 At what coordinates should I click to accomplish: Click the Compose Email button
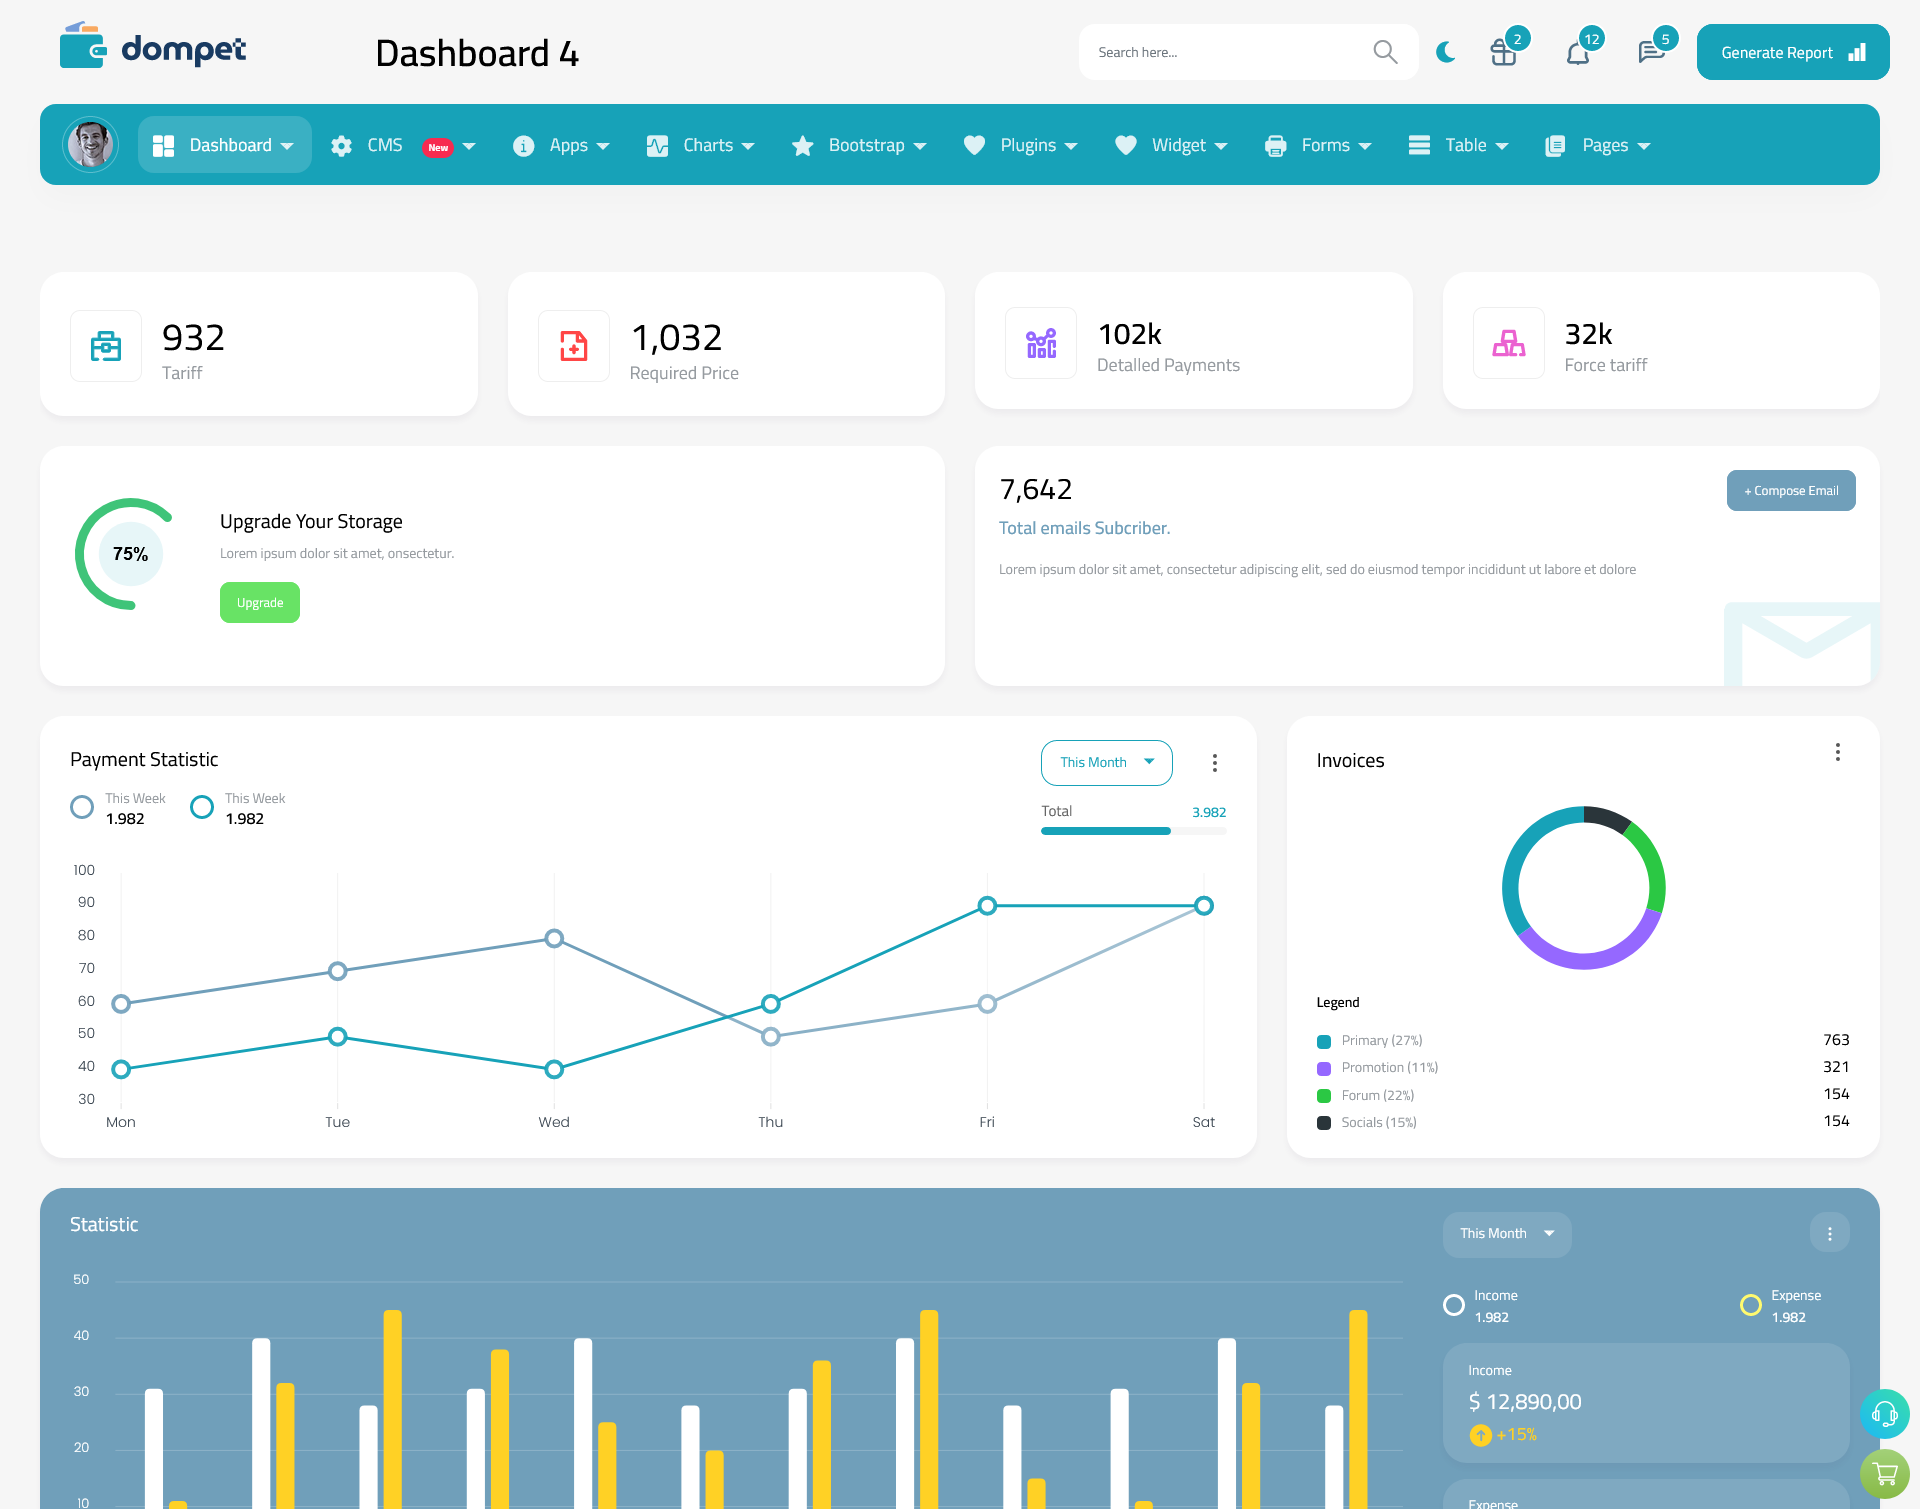tap(1789, 489)
